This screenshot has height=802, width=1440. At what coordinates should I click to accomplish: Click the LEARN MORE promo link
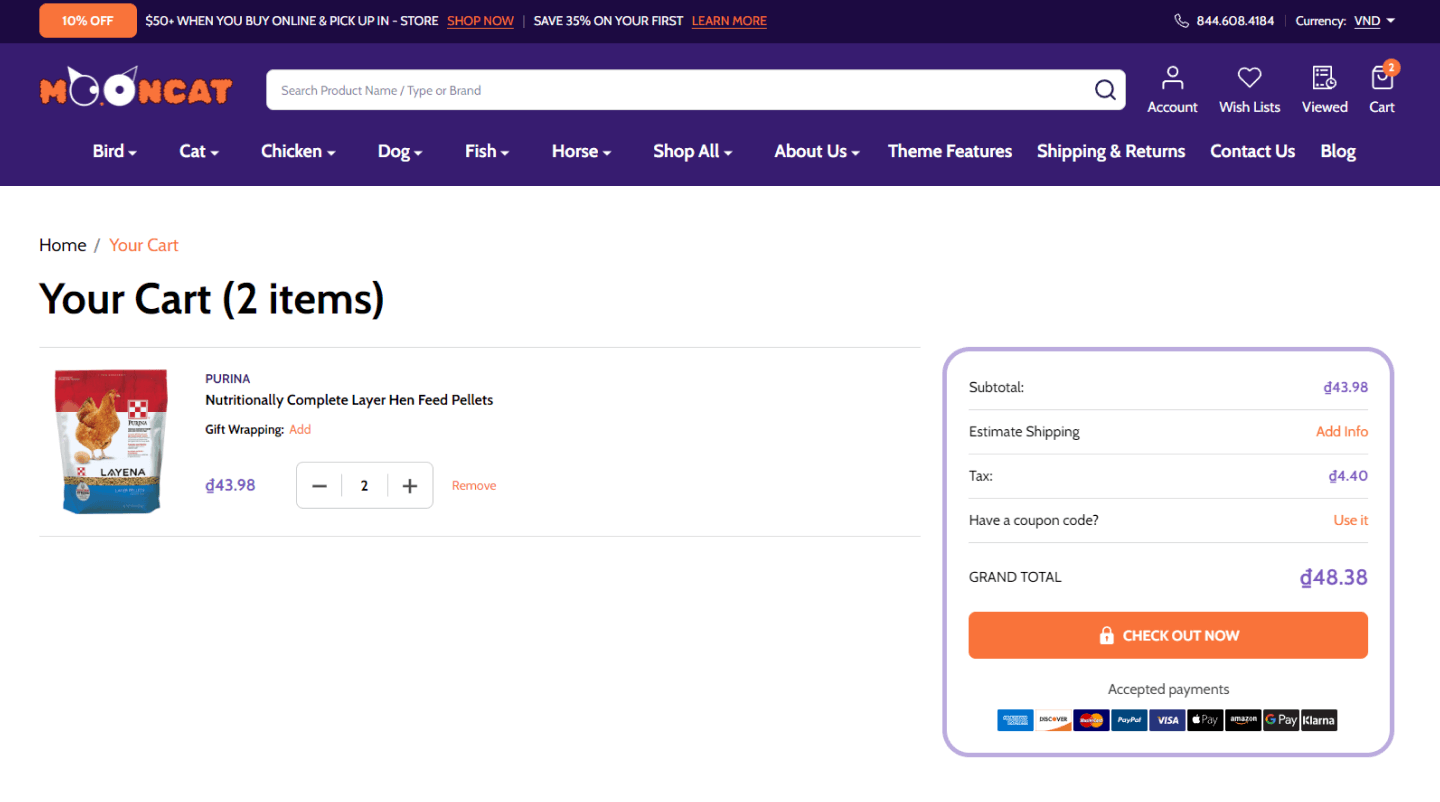(x=729, y=21)
